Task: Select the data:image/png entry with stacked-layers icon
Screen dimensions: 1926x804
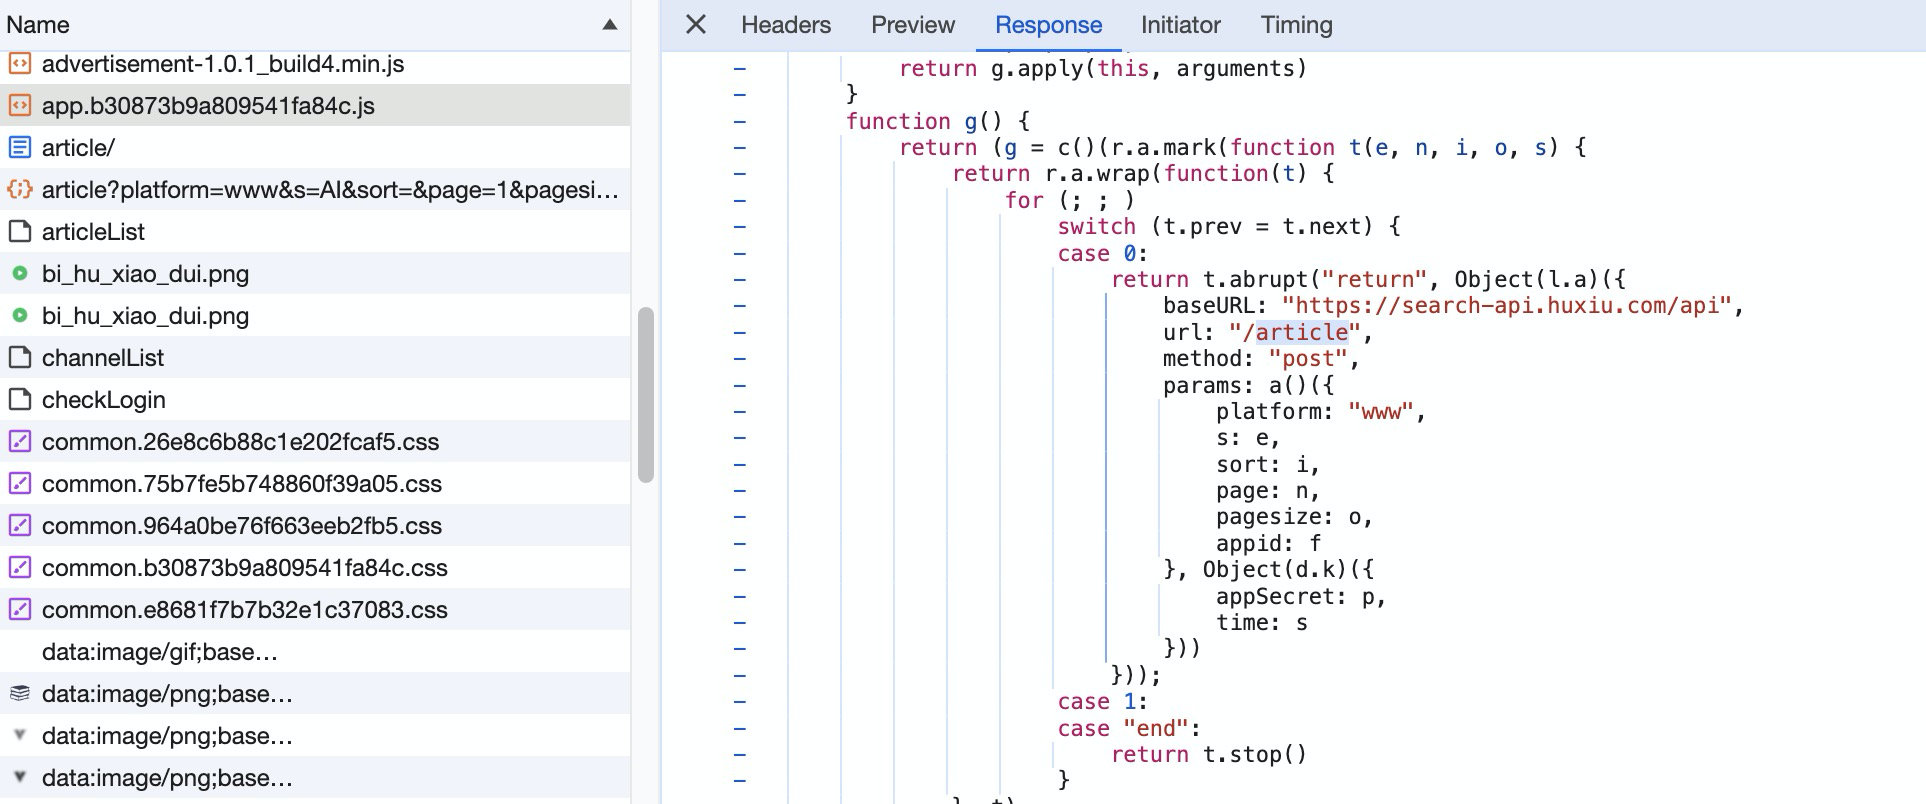Action: [x=315, y=694]
